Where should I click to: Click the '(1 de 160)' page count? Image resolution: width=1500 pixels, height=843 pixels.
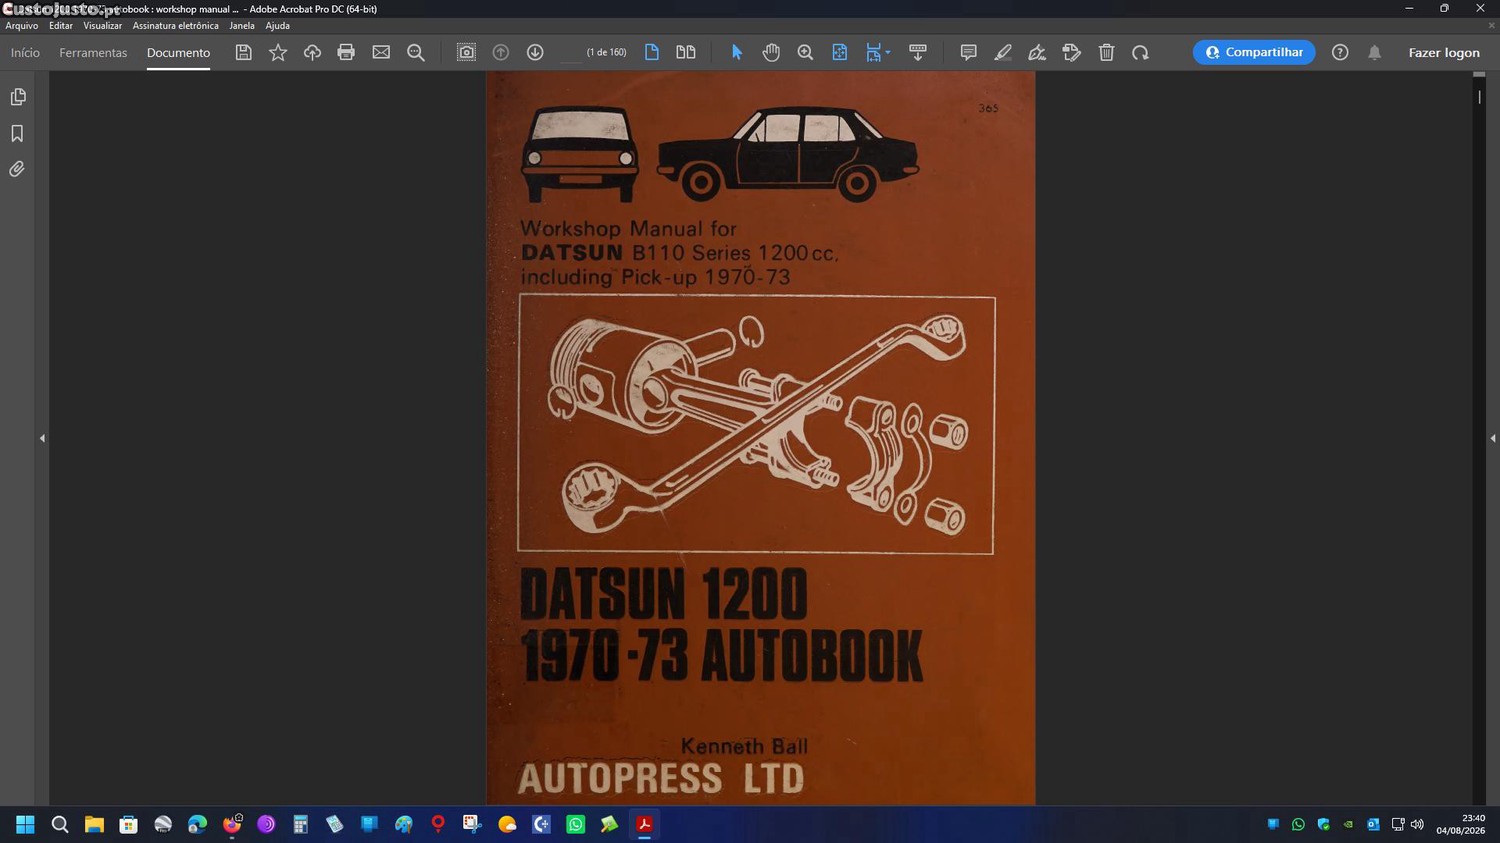pyautogui.click(x=606, y=52)
